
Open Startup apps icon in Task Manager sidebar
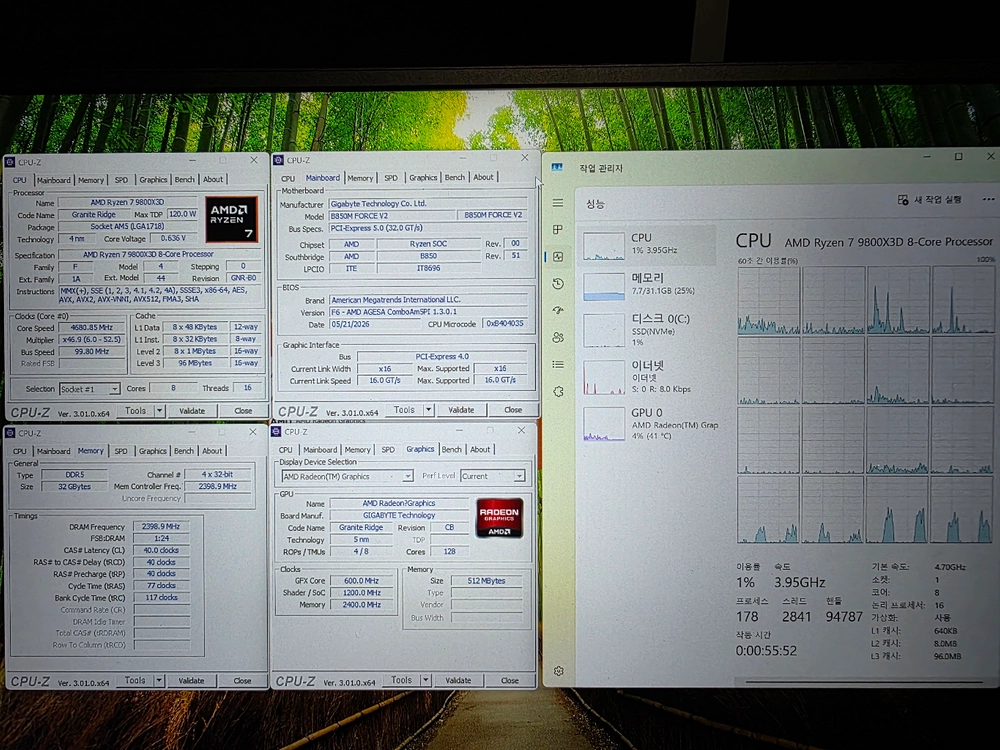(x=558, y=310)
